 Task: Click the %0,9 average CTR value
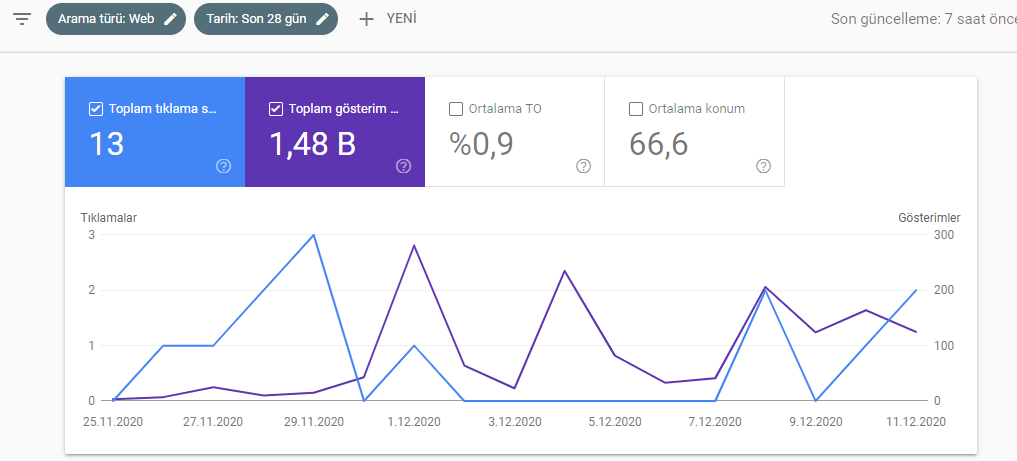481,144
